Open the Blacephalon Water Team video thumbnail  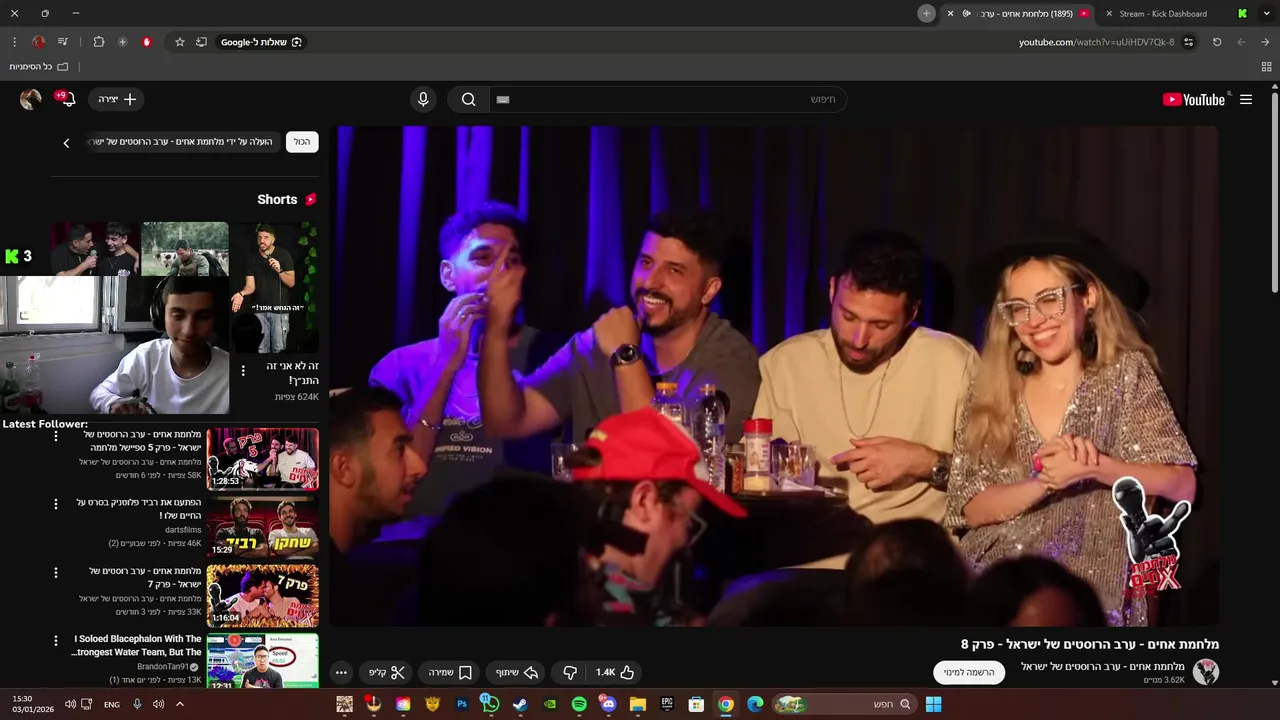pyautogui.click(x=262, y=660)
